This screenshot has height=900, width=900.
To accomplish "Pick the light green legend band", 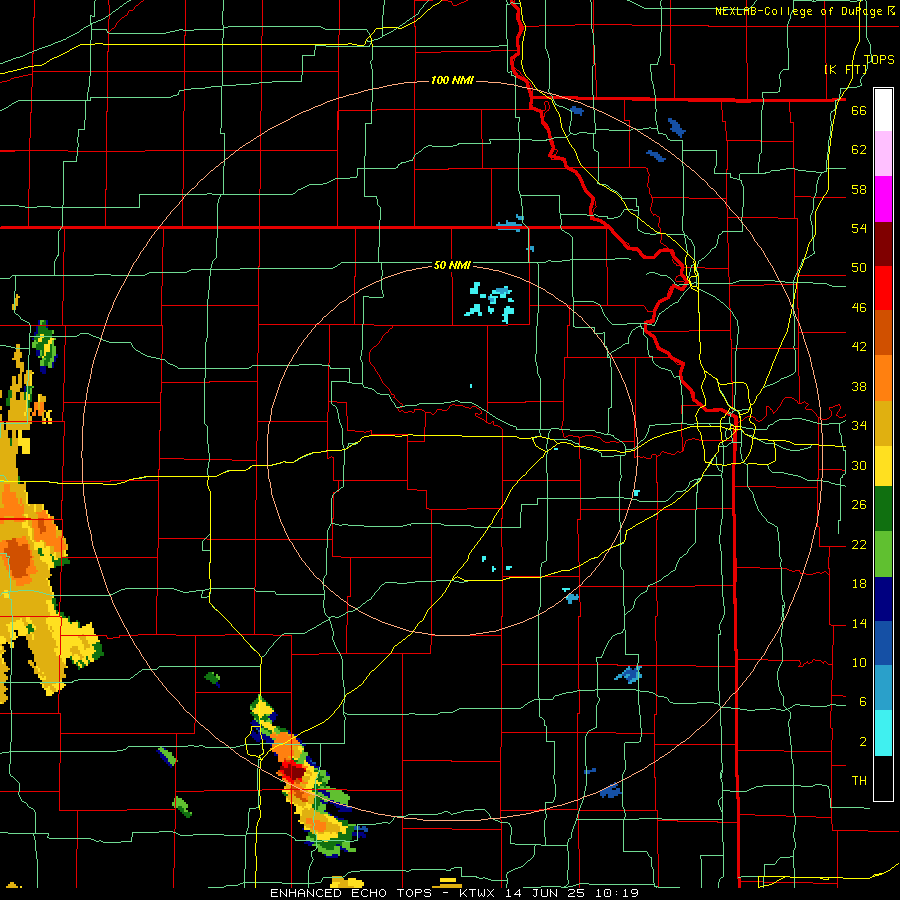I will 883,554.
